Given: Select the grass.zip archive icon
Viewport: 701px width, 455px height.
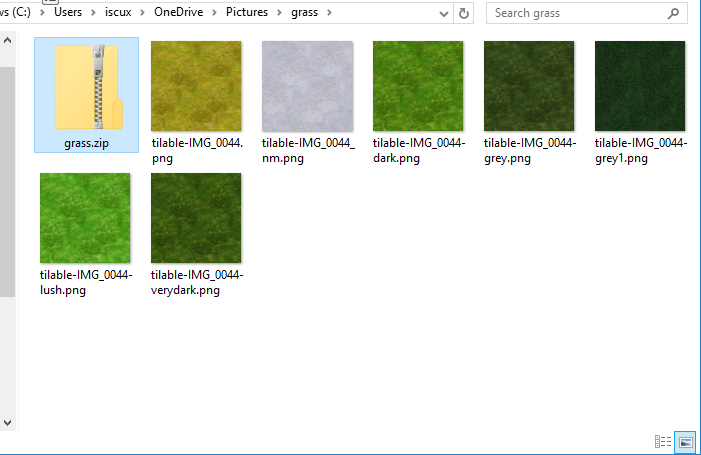Looking at the screenshot, I should pyautogui.click(x=89, y=87).
